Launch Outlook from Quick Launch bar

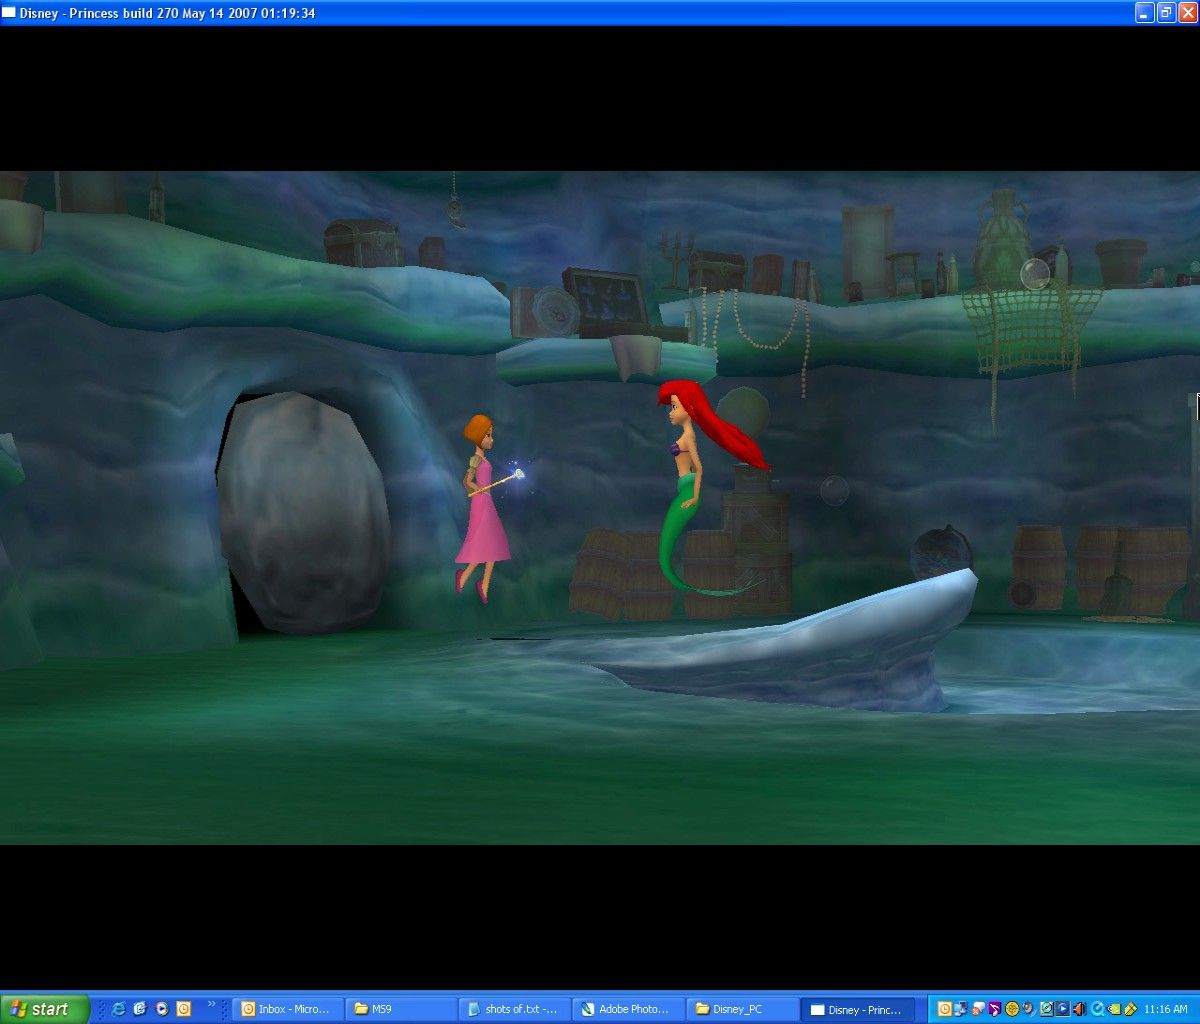184,1009
